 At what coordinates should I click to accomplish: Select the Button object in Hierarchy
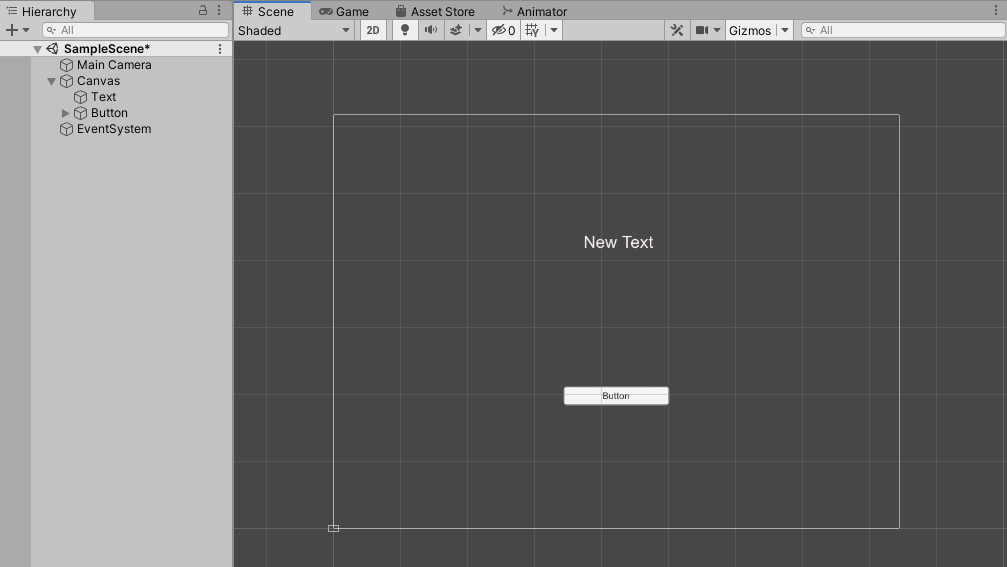coord(109,113)
